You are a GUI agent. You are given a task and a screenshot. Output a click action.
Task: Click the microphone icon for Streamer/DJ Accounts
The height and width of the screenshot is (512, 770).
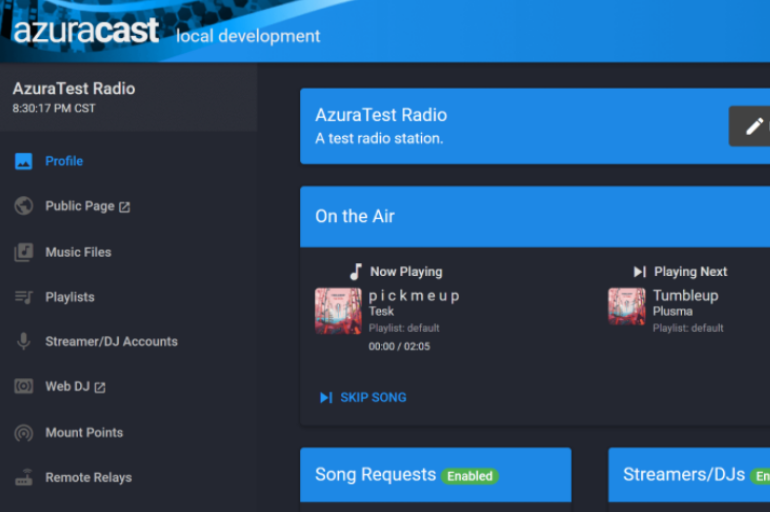coord(24,341)
